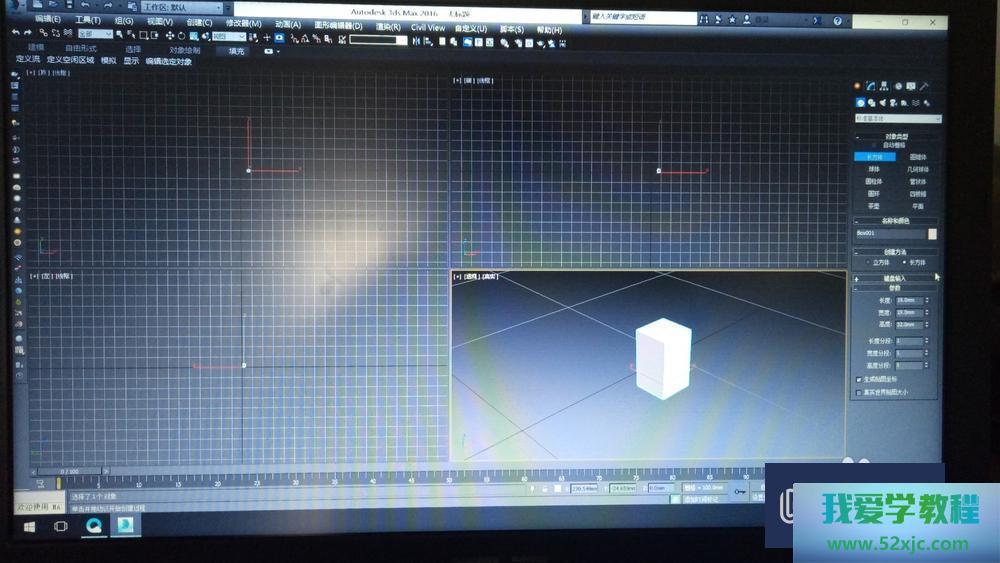Collapse the 参数 rollout
1000x563 pixels.
point(895,288)
